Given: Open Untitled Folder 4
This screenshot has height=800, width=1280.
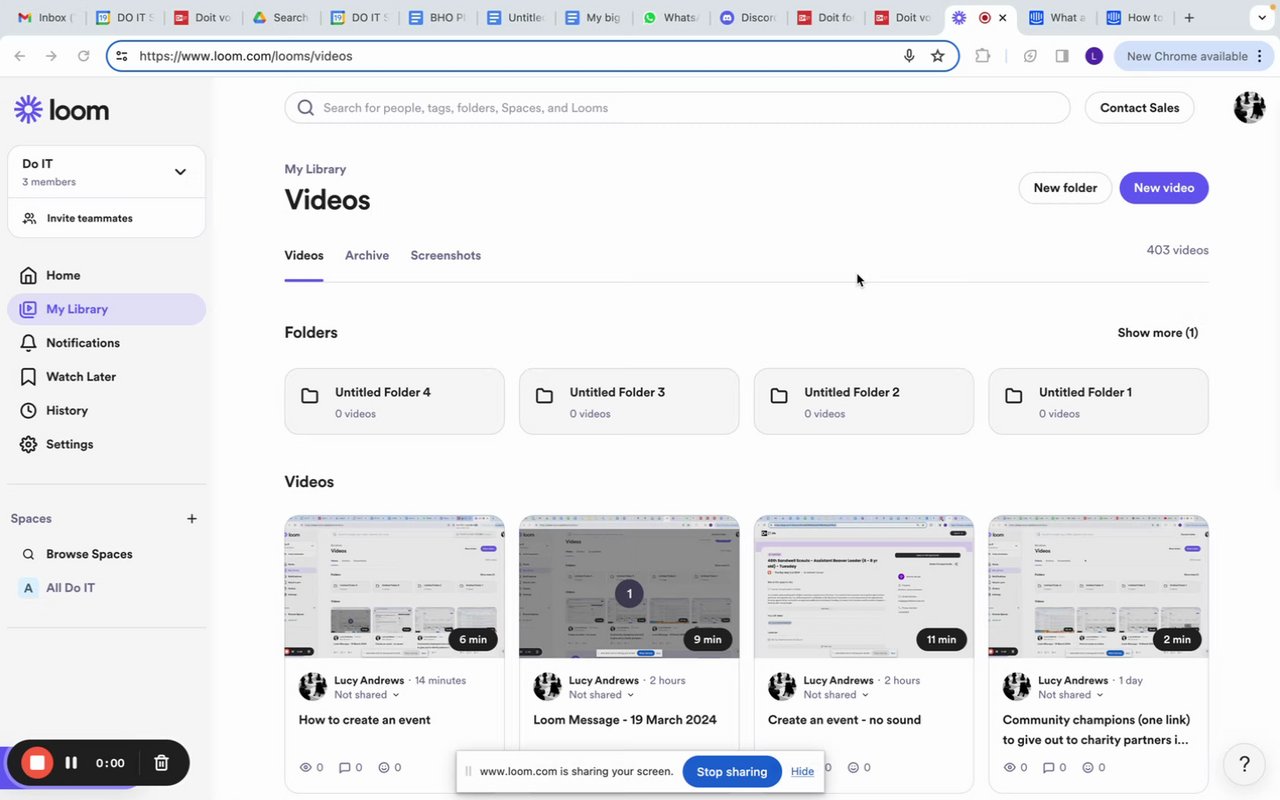Looking at the screenshot, I should 394,401.
